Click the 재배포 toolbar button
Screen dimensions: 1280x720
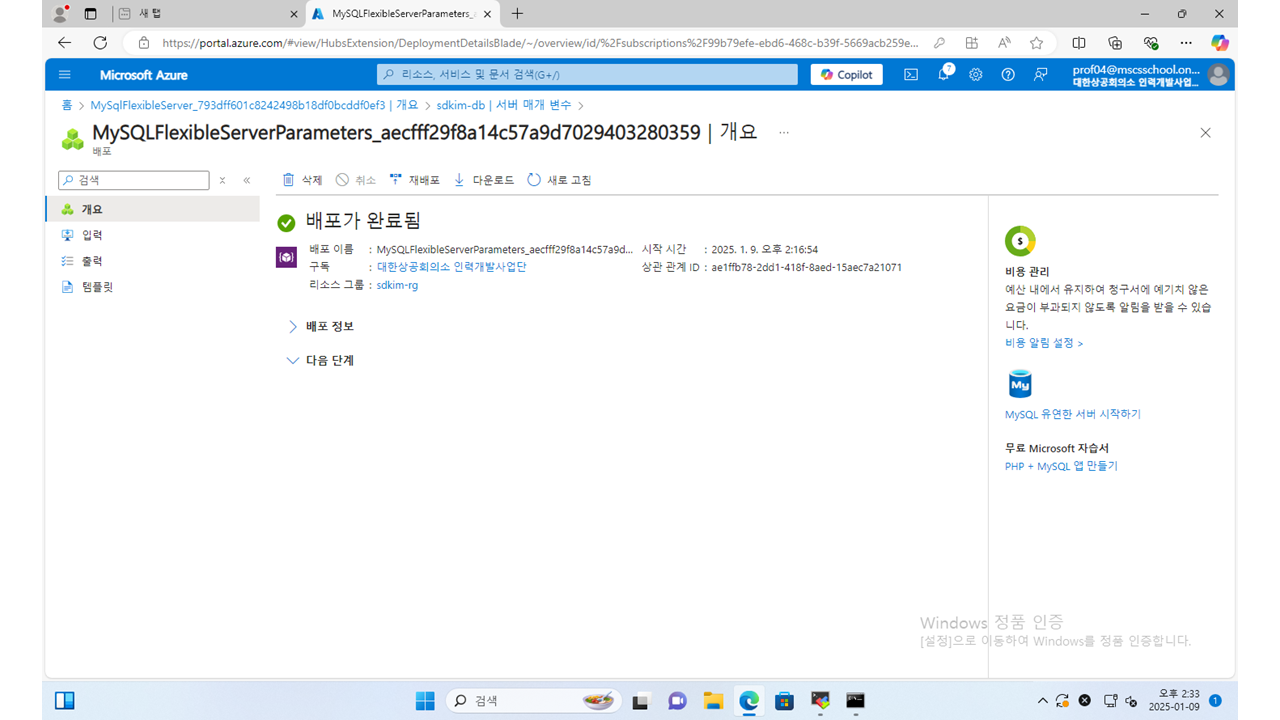tap(415, 180)
